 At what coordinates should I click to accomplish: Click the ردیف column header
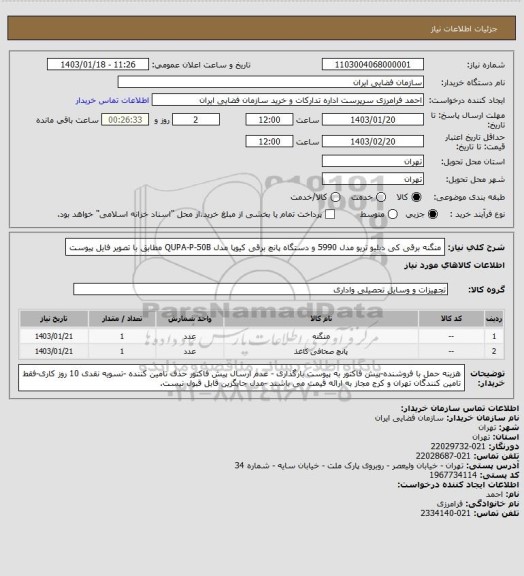pyautogui.click(x=494, y=318)
